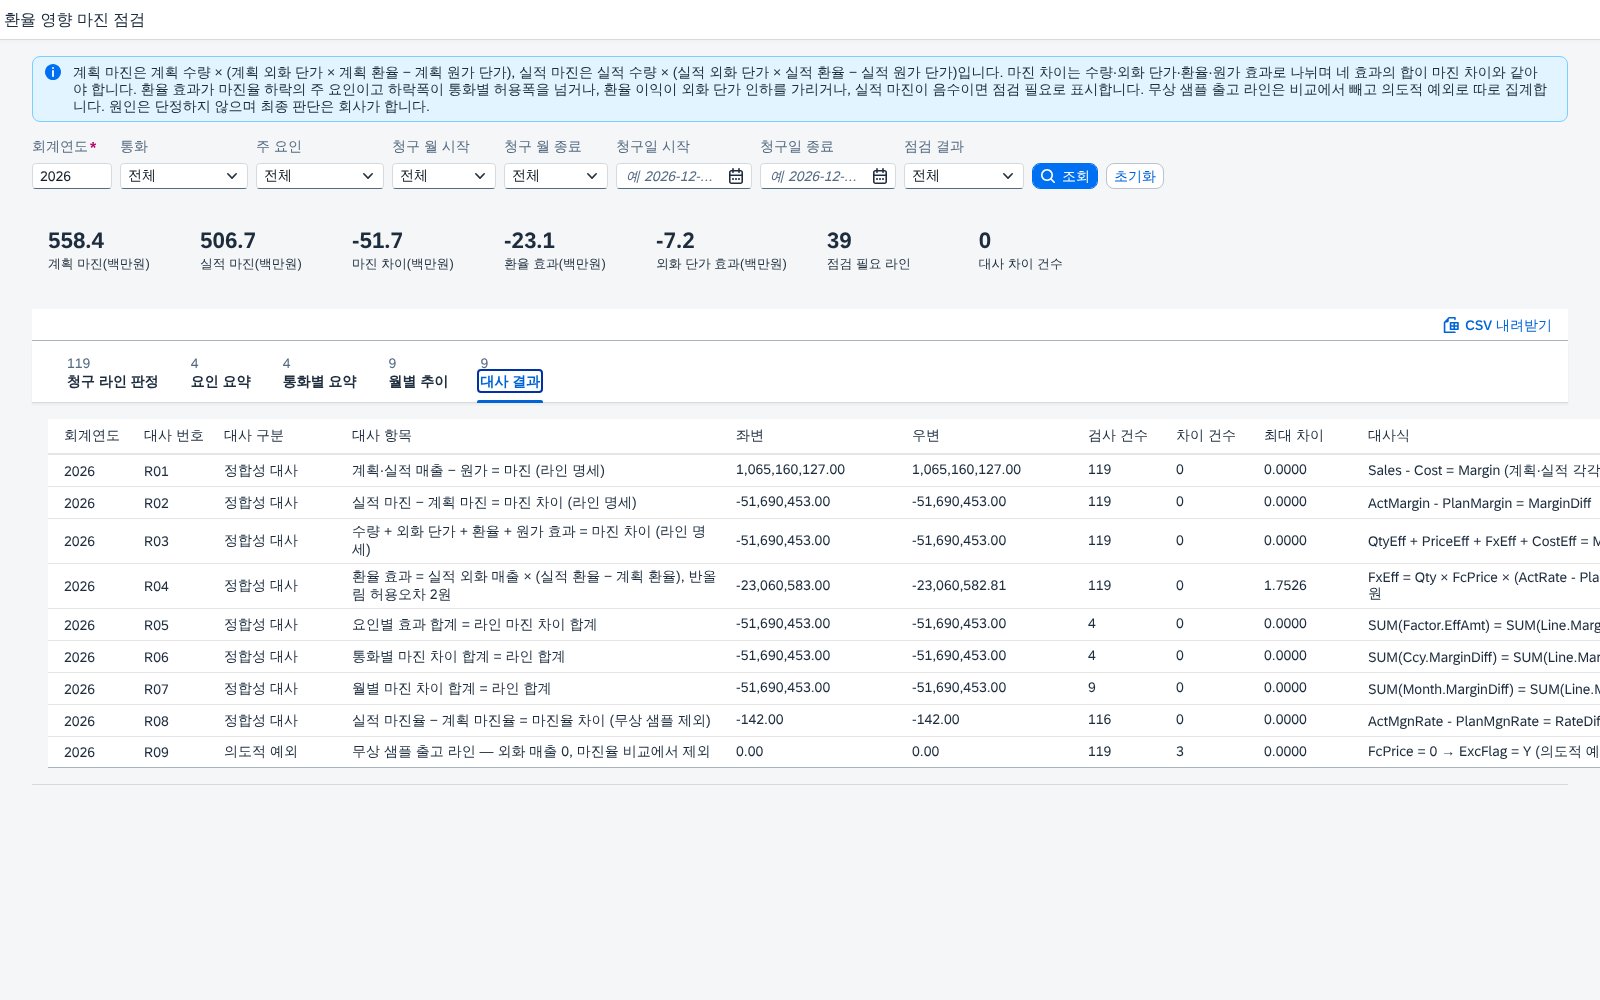Click the 조회 search button
This screenshot has width=1600, height=1000.
[x=1065, y=176]
